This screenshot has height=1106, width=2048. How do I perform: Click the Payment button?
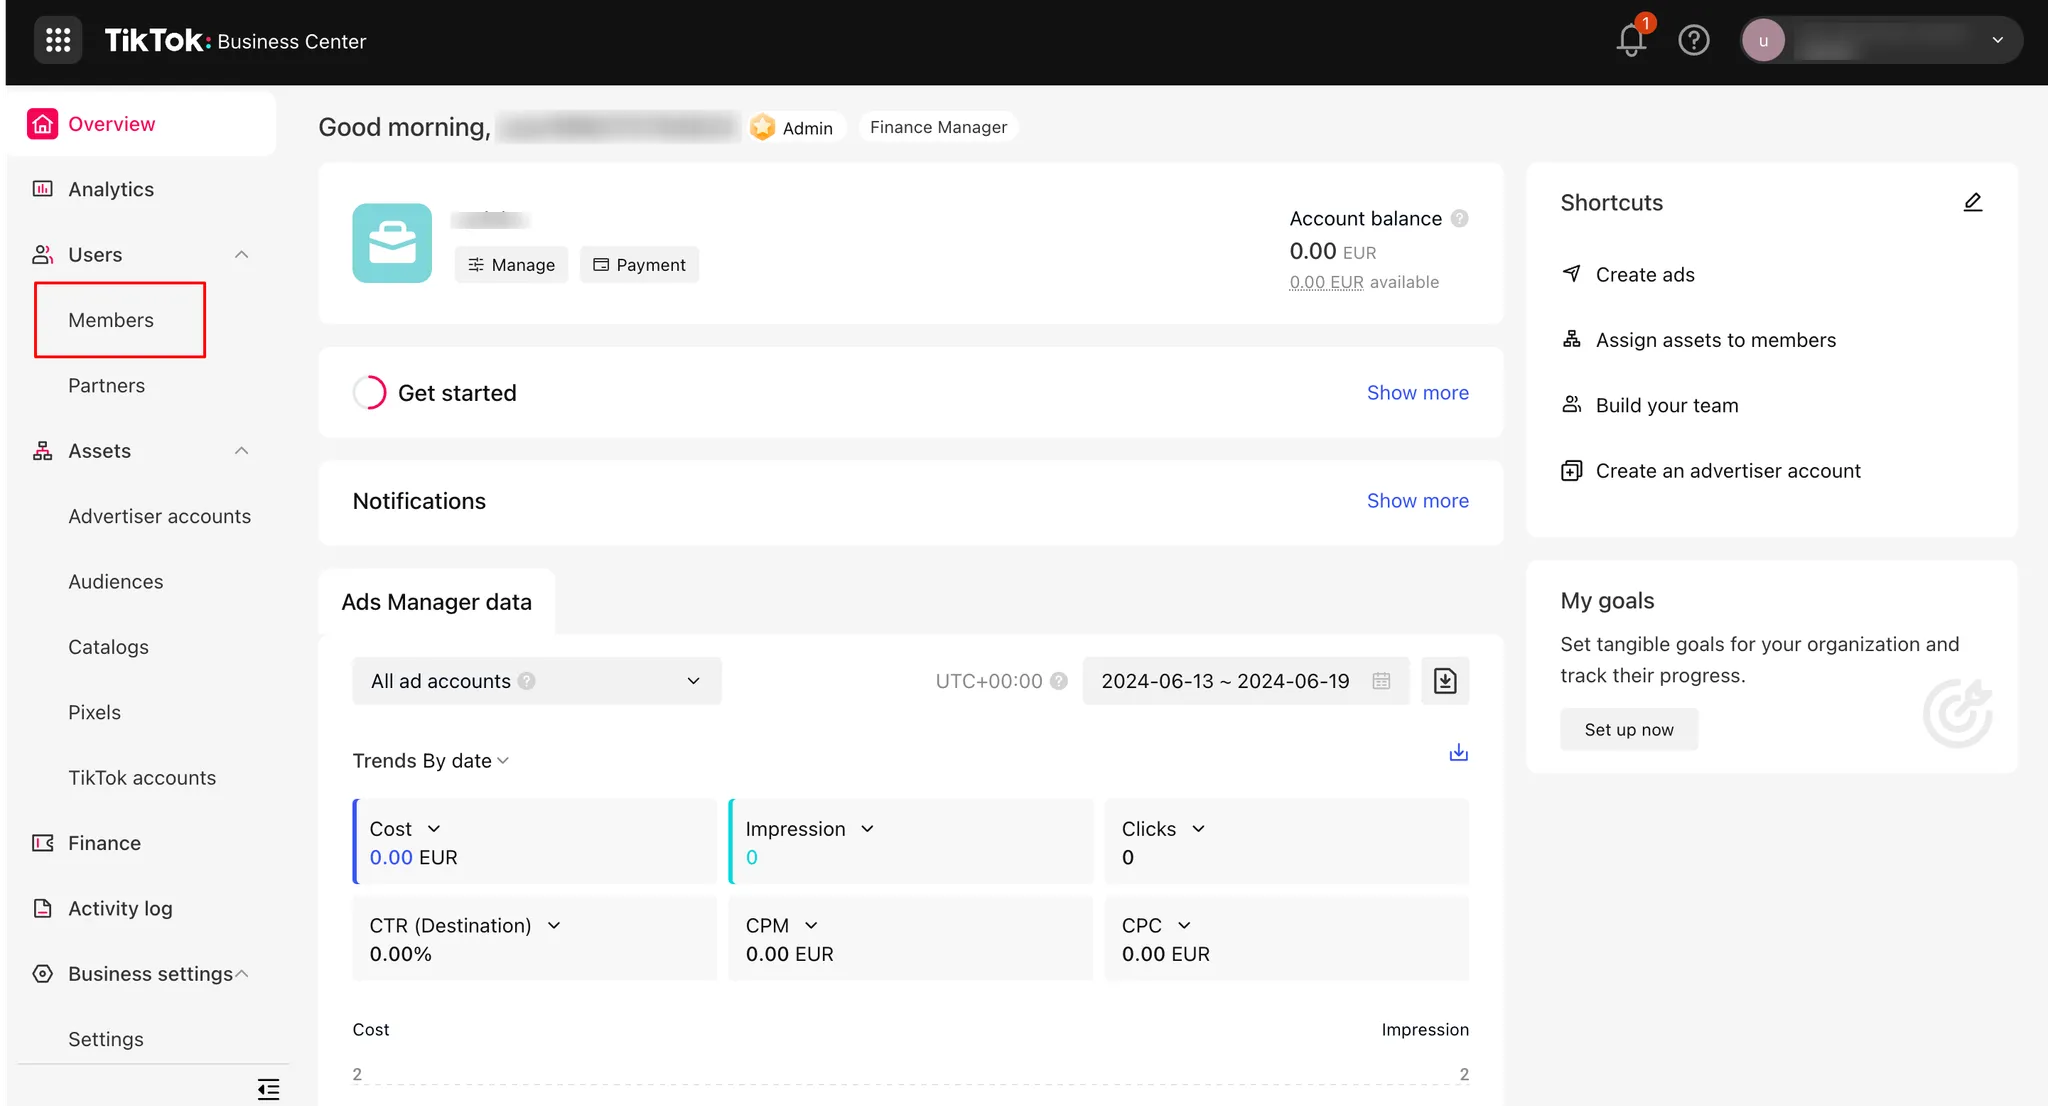pos(639,265)
